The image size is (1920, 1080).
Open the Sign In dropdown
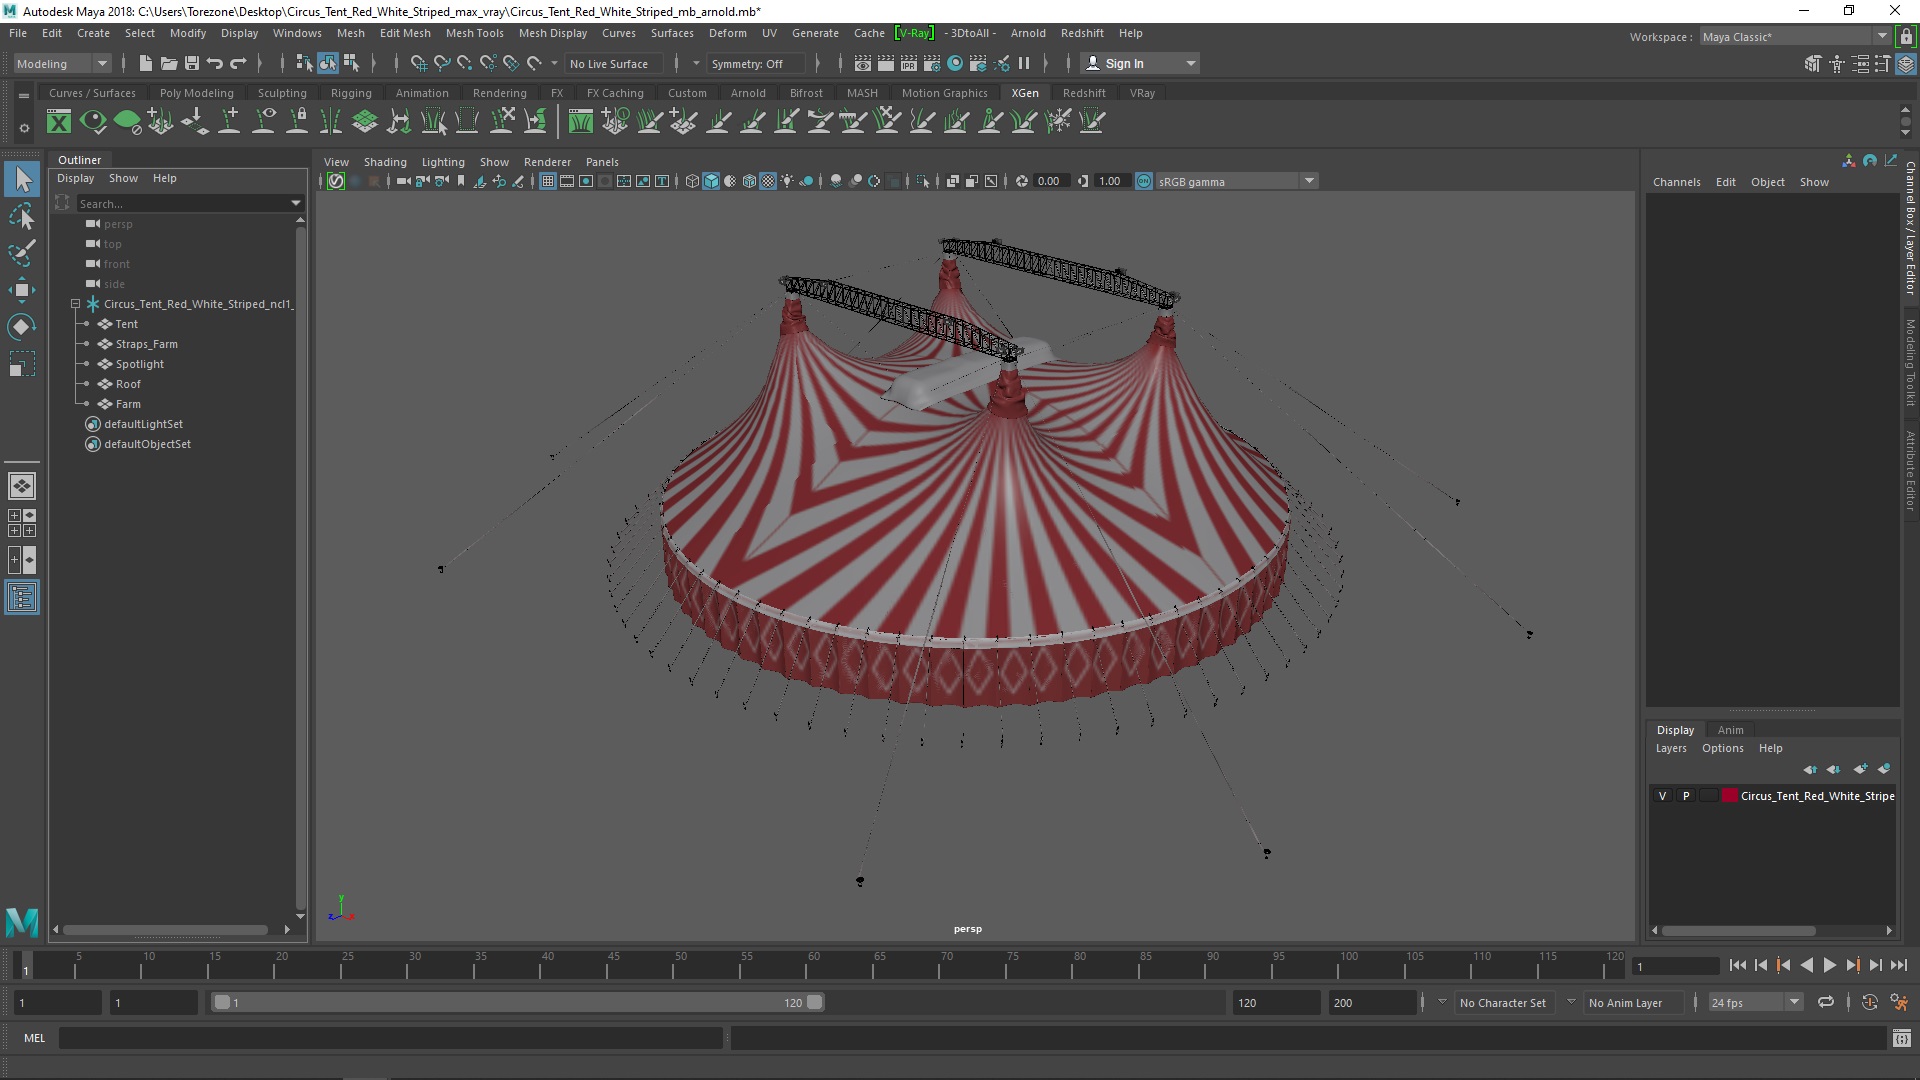(x=1140, y=63)
